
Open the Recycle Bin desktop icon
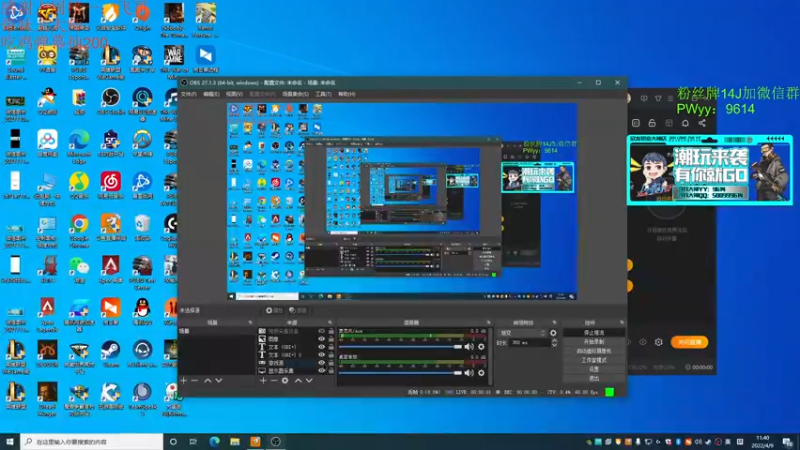[x=142, y=229]
